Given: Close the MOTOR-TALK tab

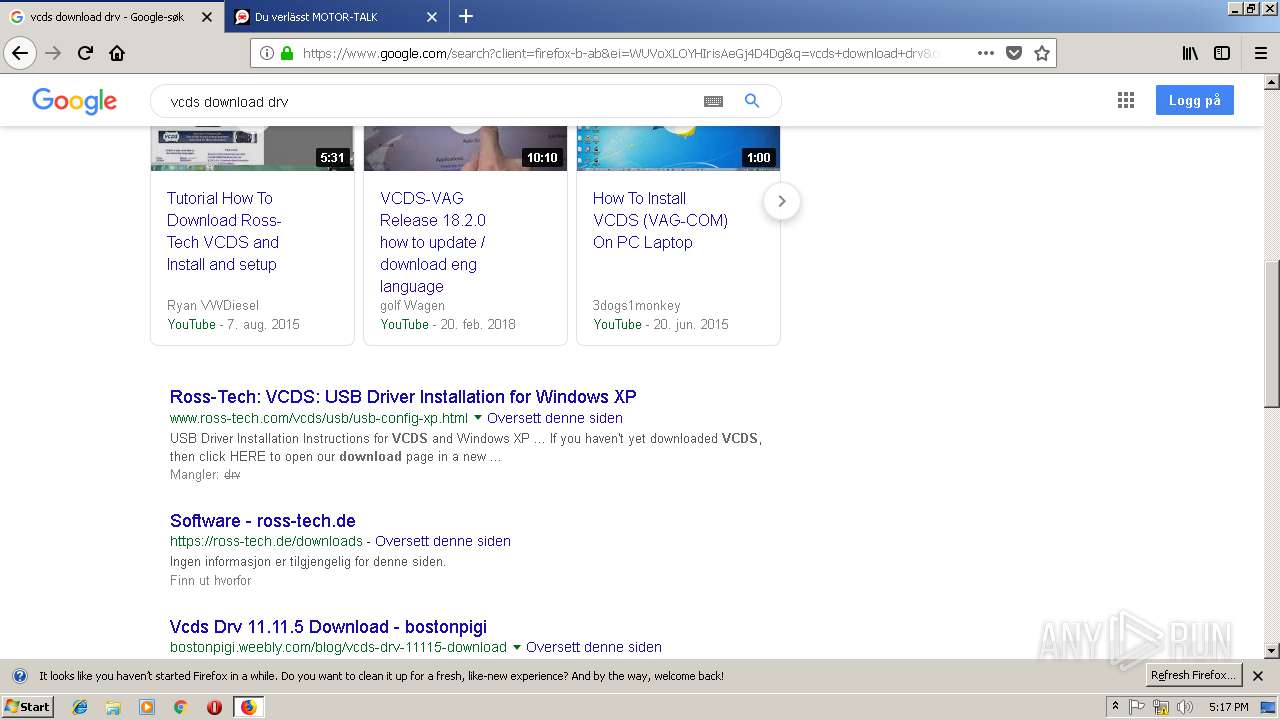Looking at the screenshot, I should pos(432,17).
